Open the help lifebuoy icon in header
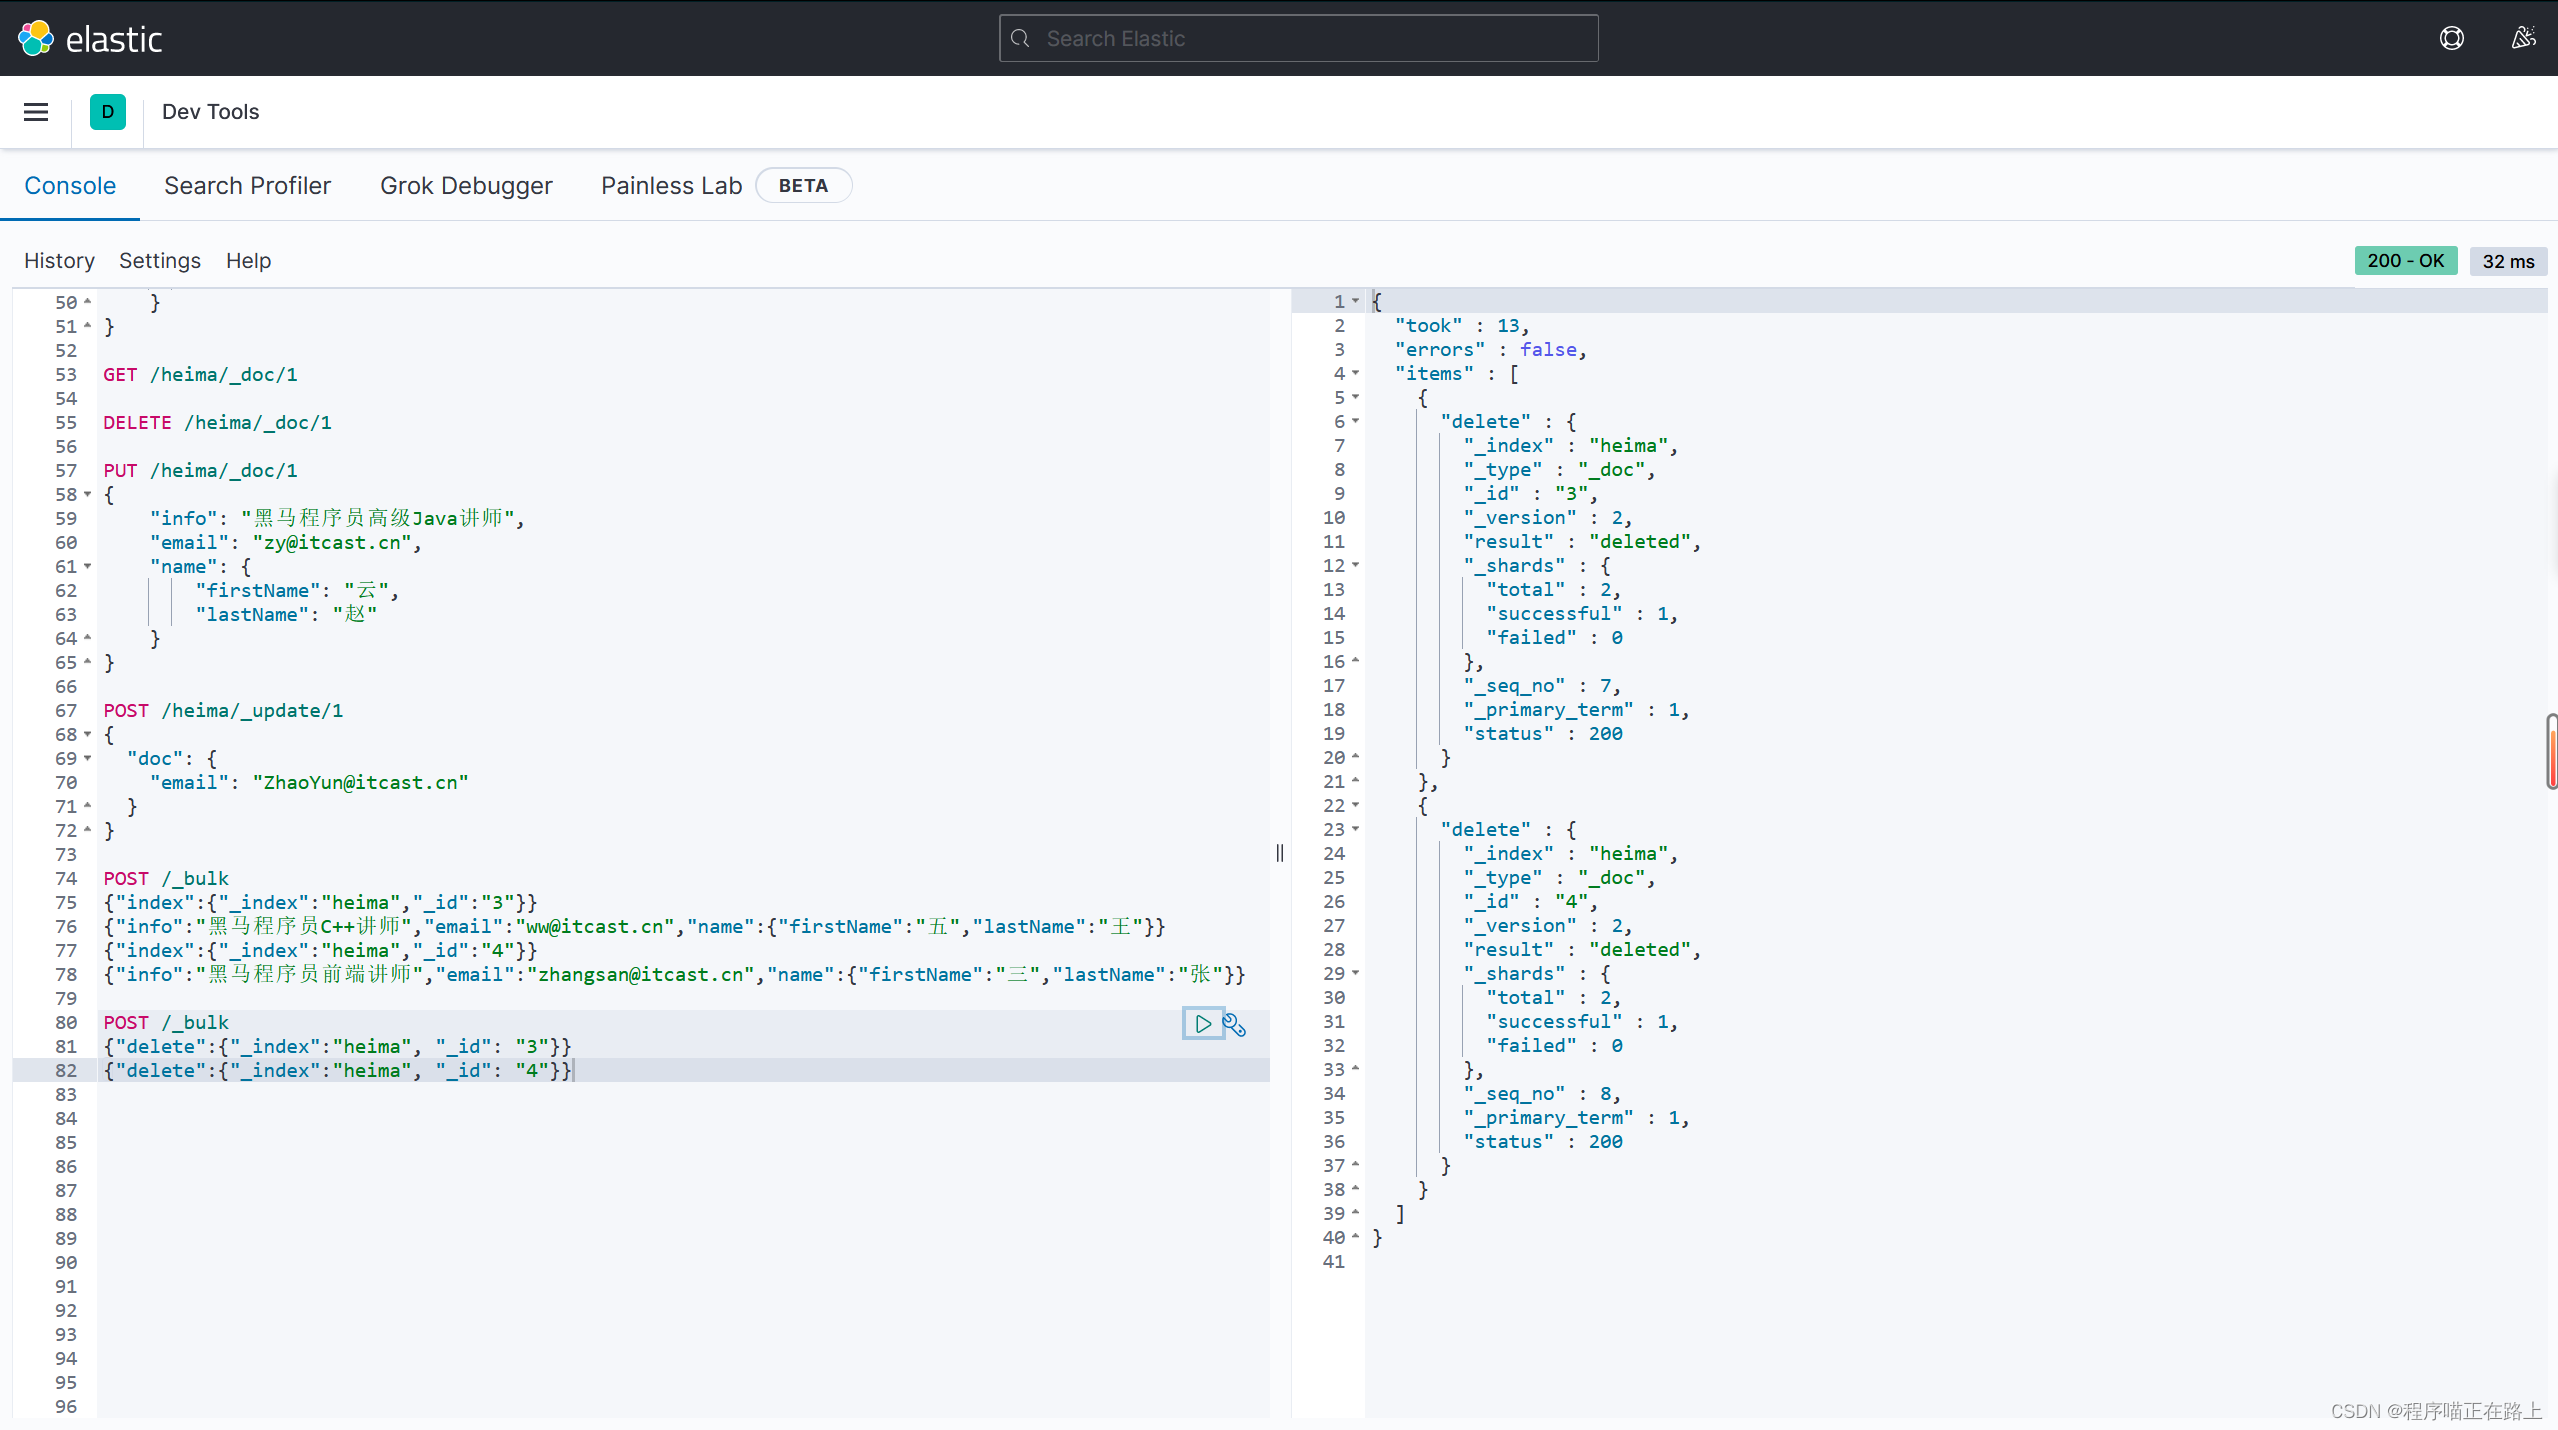This screenshot has height=1430, width=2558. click(x=2451, y=38)
